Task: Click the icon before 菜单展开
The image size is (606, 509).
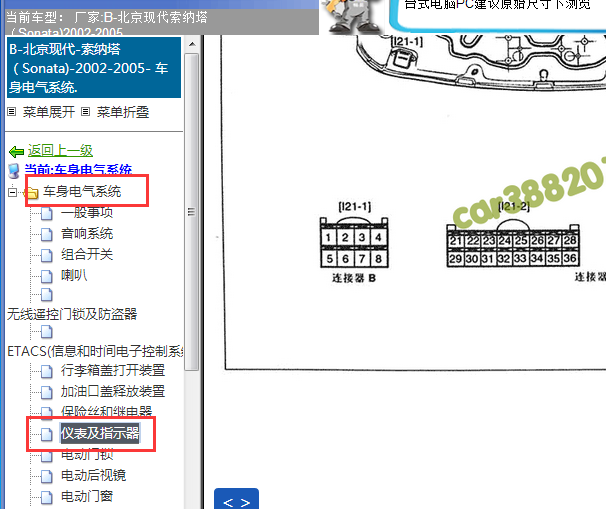Action: tap(12, 112)
